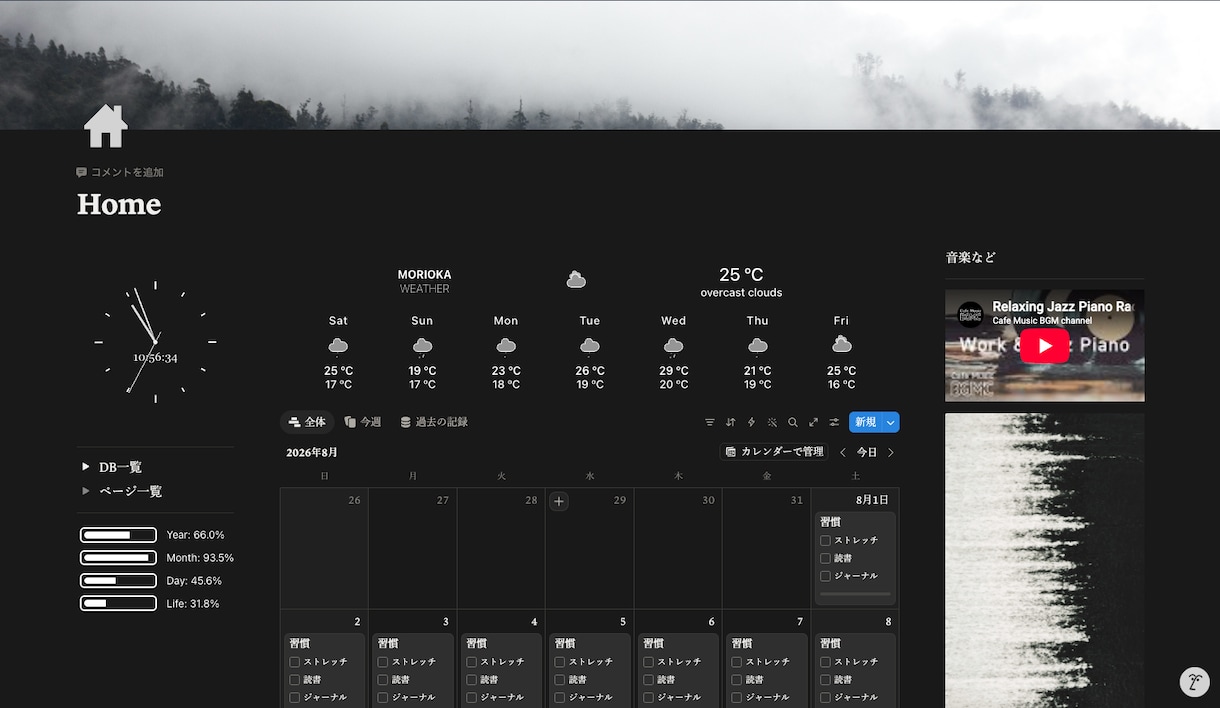This screenshot has height=708, width=1220.
Task: Click the calendar icon in カレンダーで管理
Action: [x=731, y=452]
